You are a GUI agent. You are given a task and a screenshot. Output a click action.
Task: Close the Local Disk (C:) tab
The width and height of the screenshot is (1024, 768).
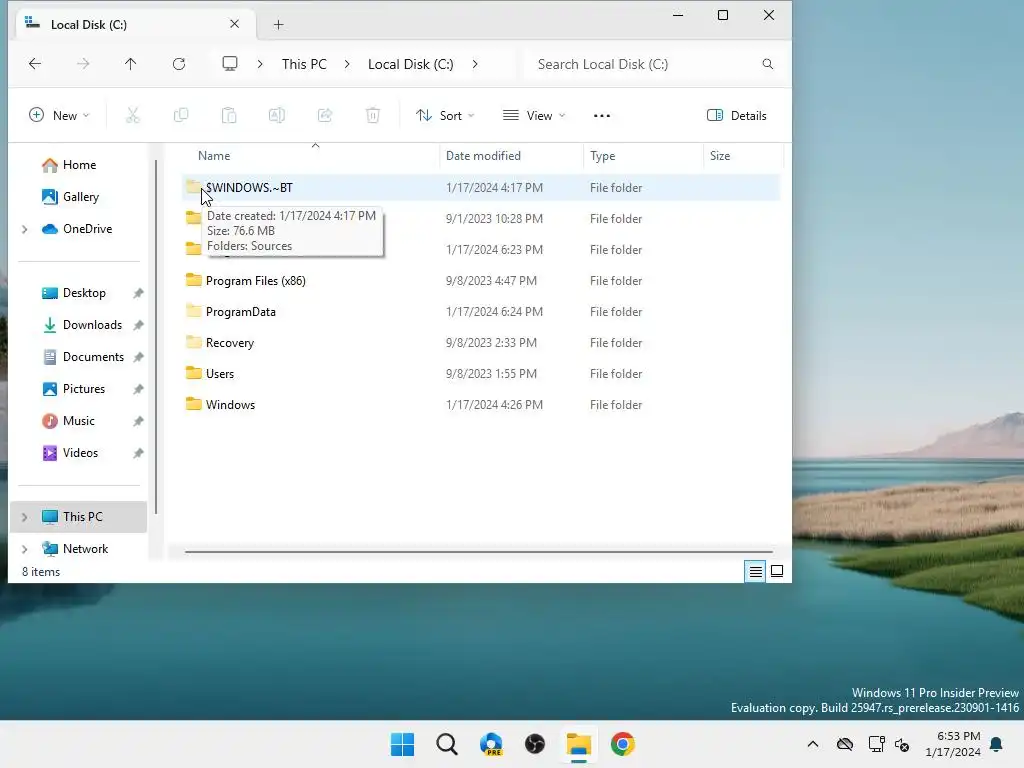(x=234, y=24)
